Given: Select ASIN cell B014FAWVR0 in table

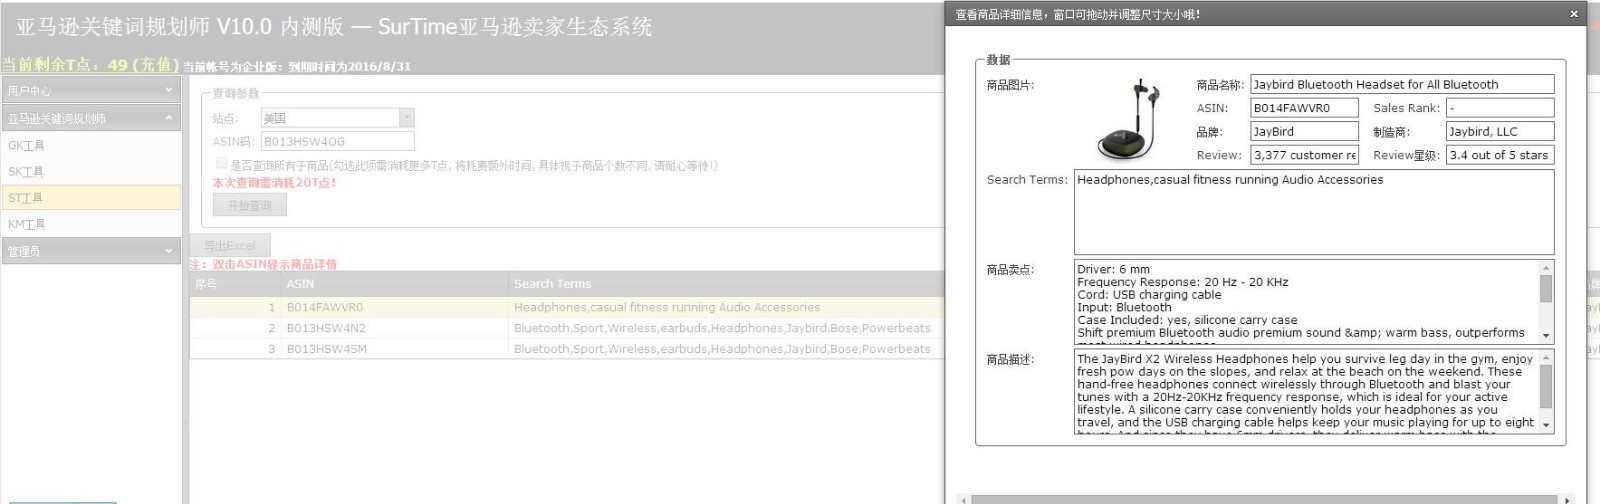Looking at the screenshot, I should 394,307.
